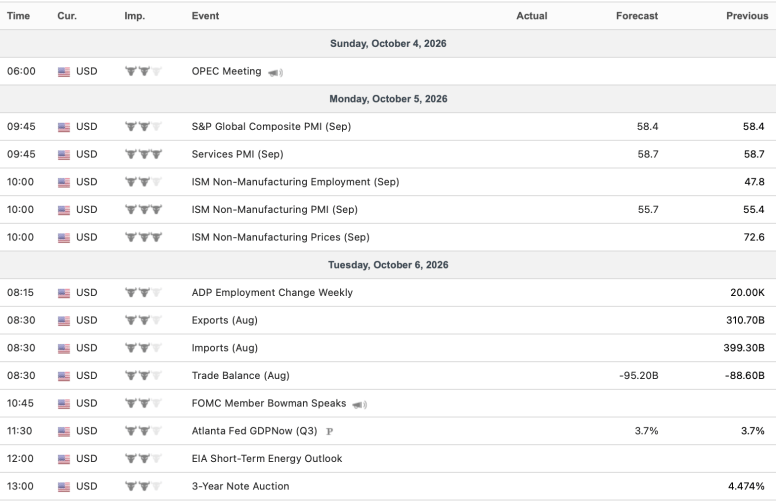Open ISM Non-Manufacturing Prices (Sep) event
Image resolution: width=776 pixels, height=503 pixels.
pyautogui.click(x=281, y=238)
